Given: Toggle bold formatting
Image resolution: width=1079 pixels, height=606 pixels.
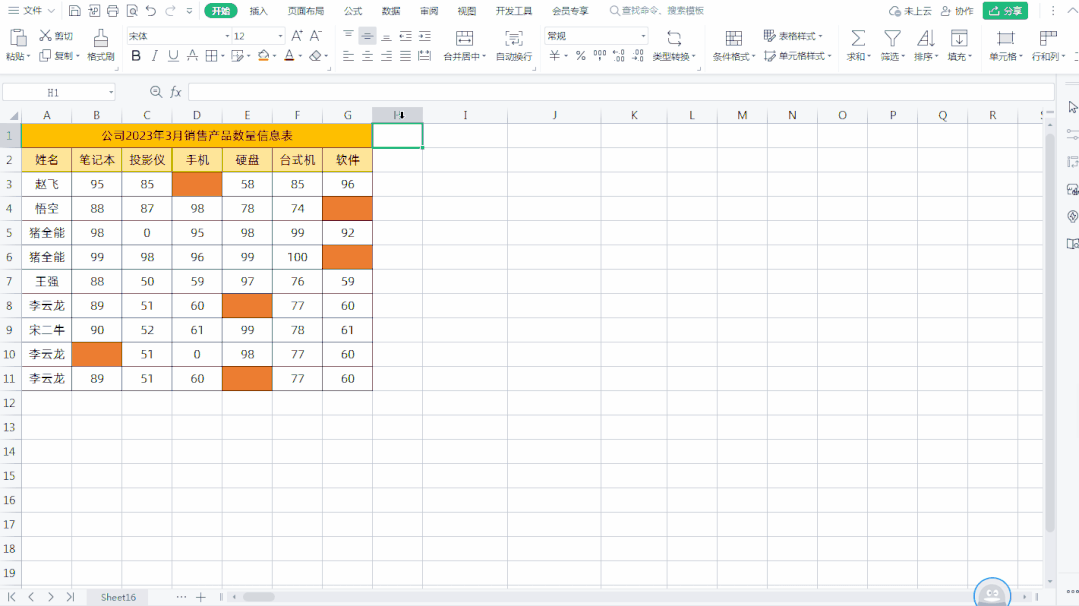Looking at the screenshot, I should pyautogui.click(x=136, y=56).
